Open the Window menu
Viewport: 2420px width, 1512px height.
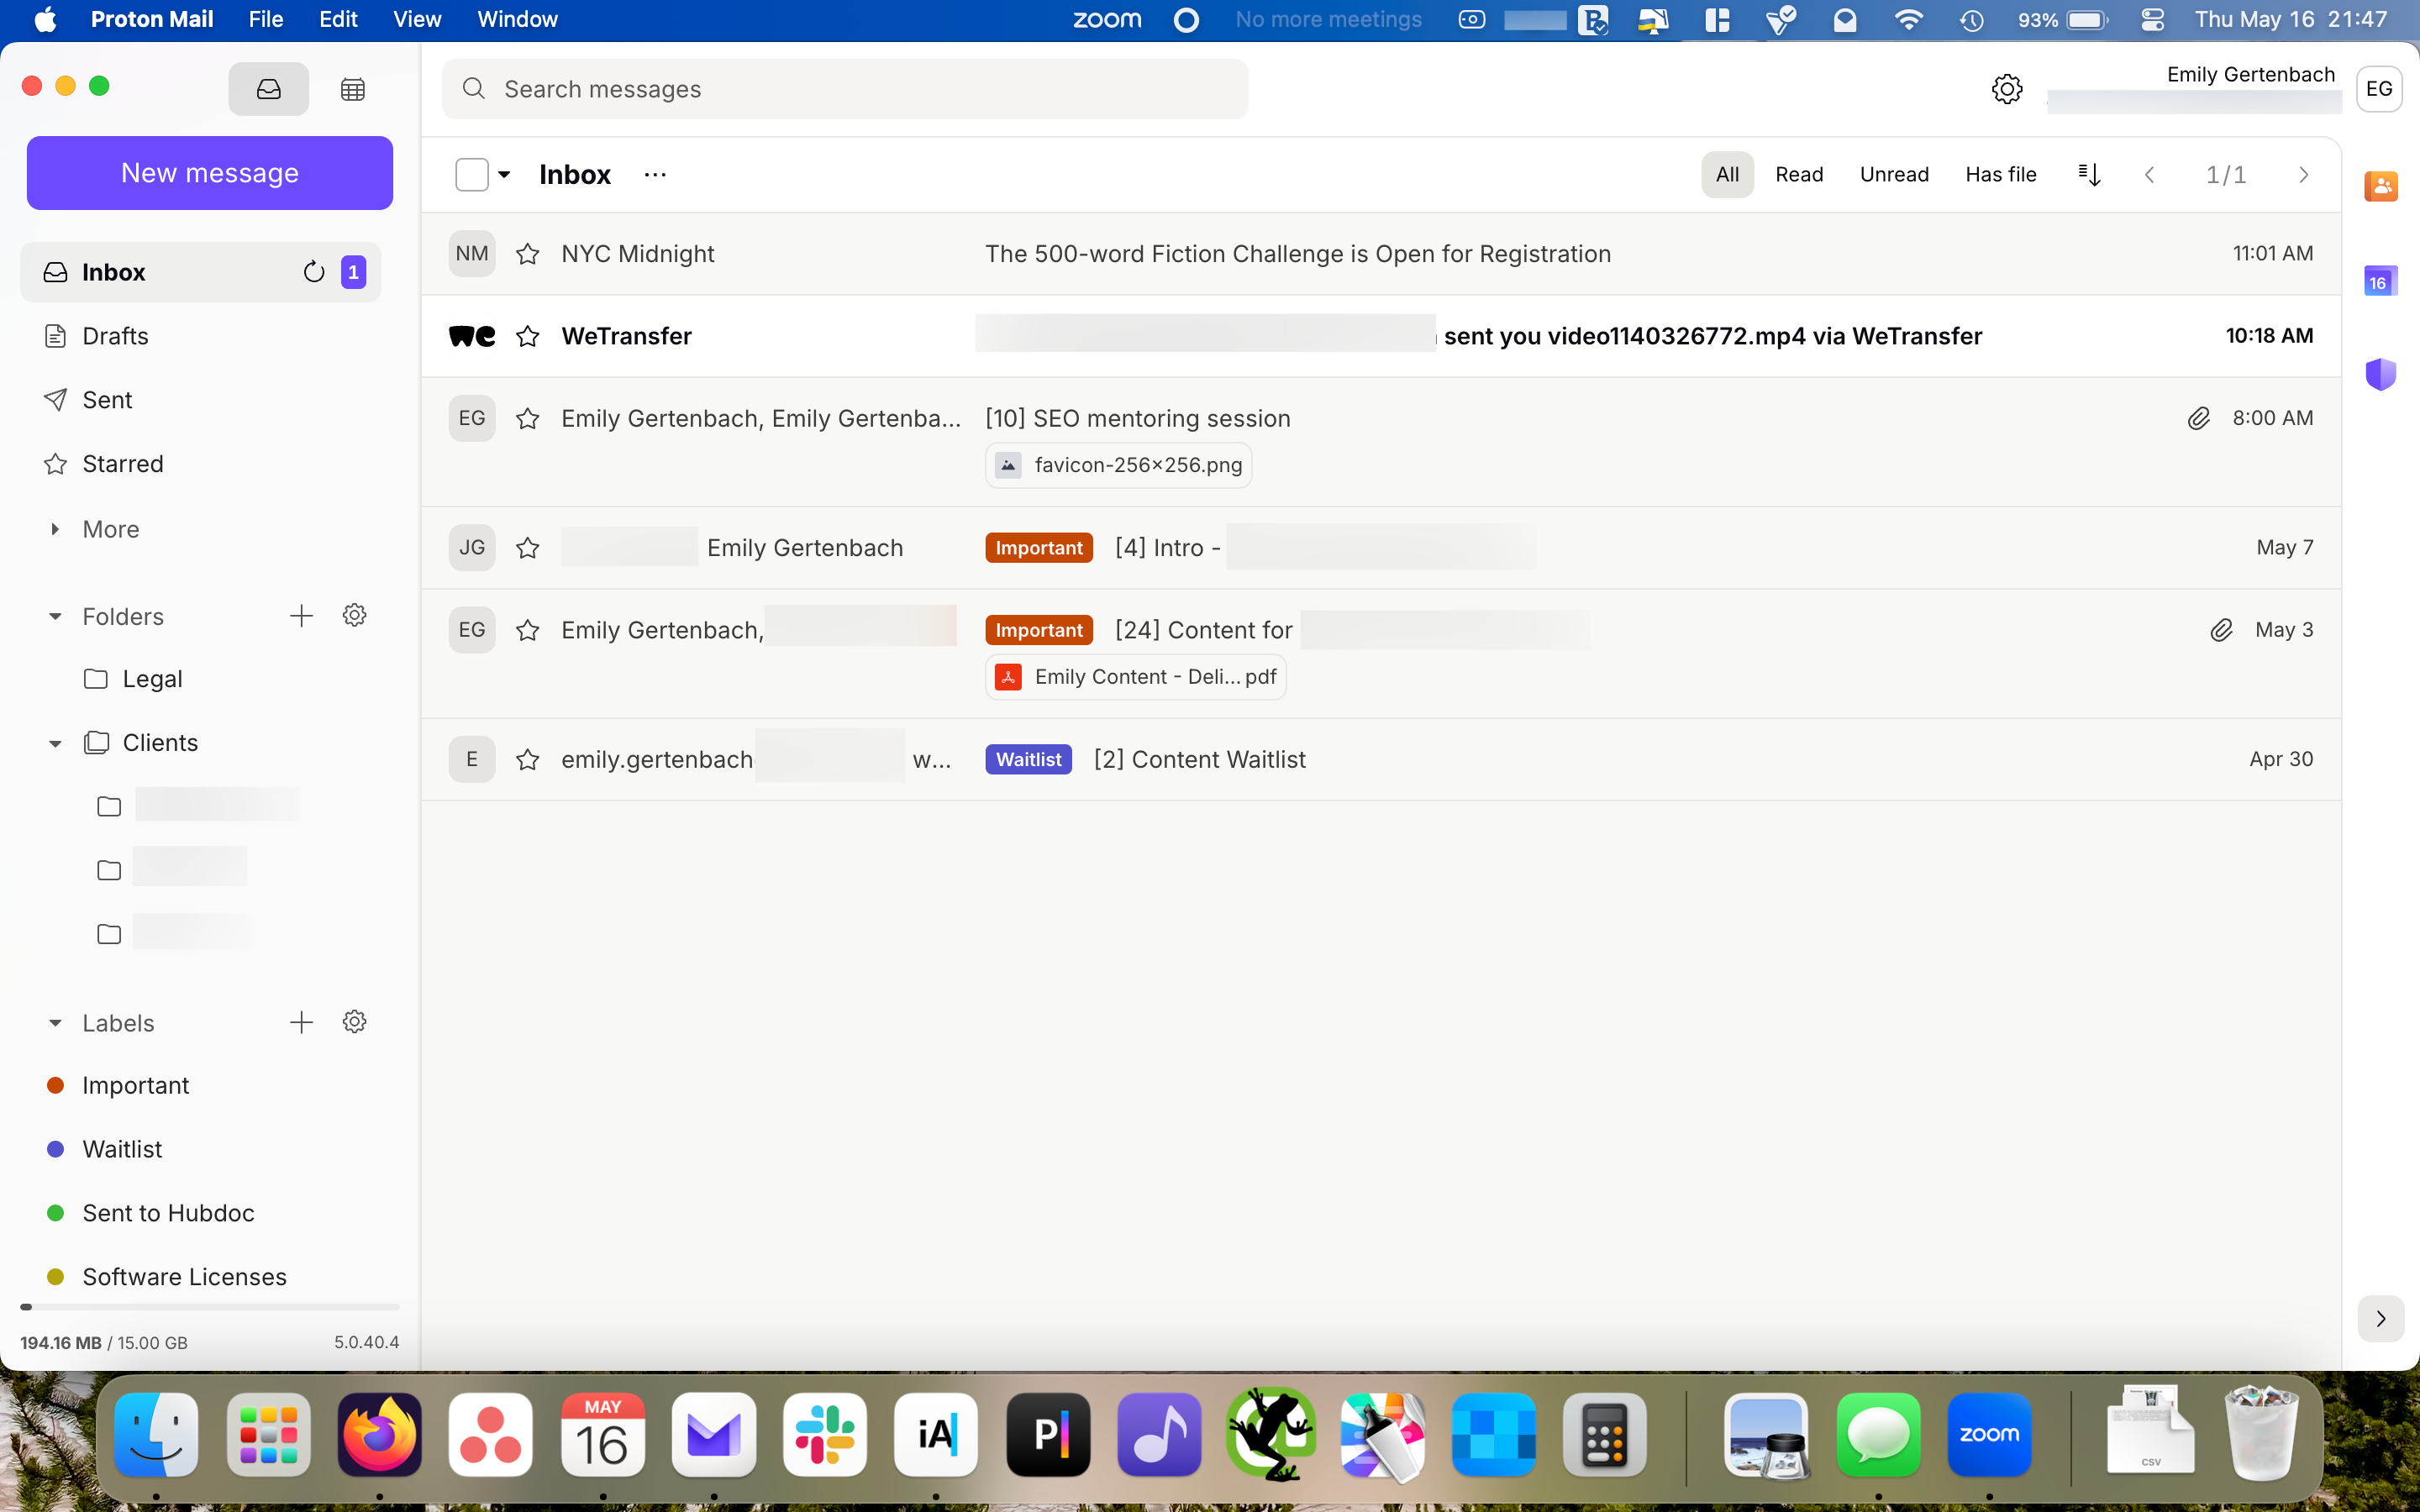[517, 20]
